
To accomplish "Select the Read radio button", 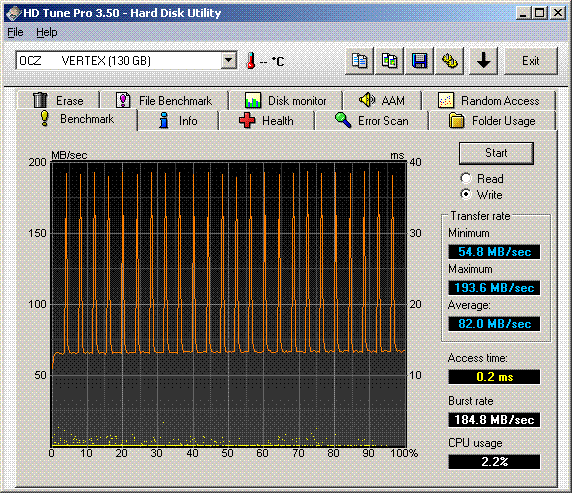I will point(465,178).
